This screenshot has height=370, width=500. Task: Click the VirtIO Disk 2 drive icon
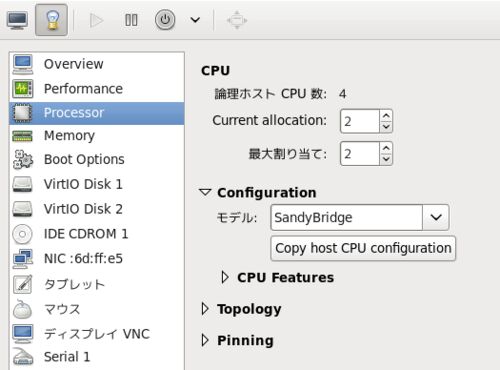click(23, 209)
